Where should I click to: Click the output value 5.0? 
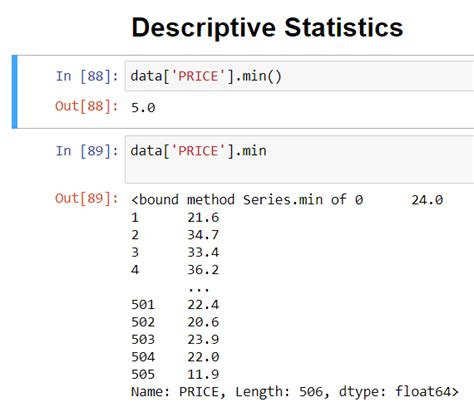click(x=143, y=108)
